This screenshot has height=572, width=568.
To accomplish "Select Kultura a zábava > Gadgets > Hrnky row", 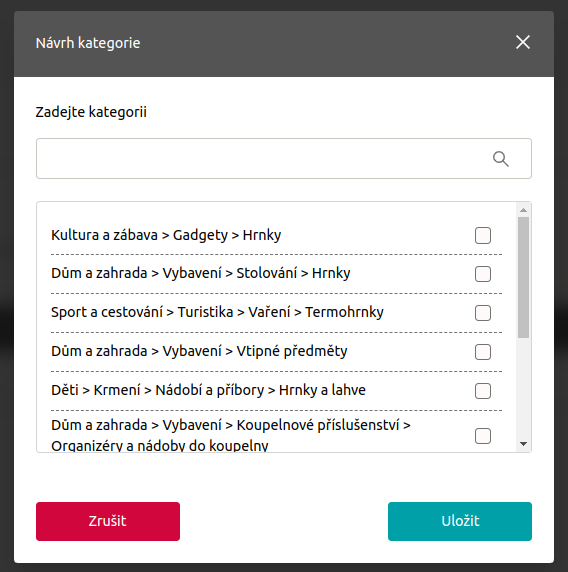I will [276, 235].
